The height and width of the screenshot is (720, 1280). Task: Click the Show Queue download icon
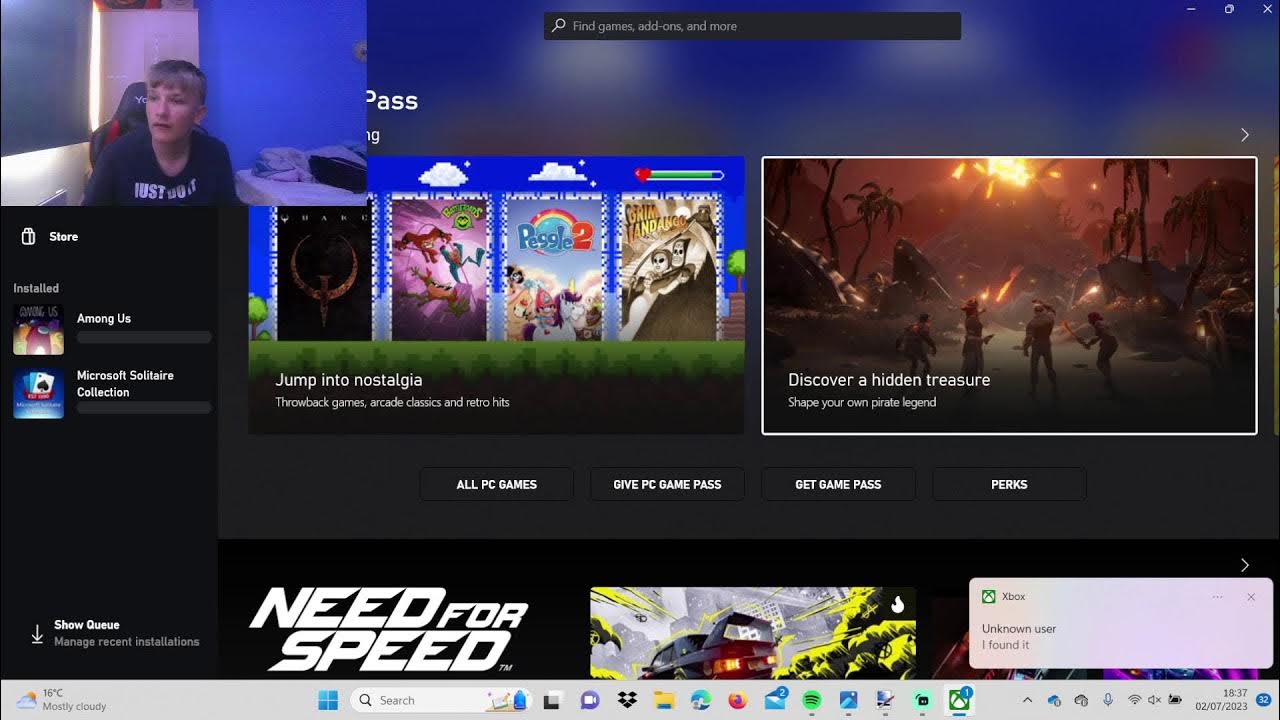coord(37,634)
